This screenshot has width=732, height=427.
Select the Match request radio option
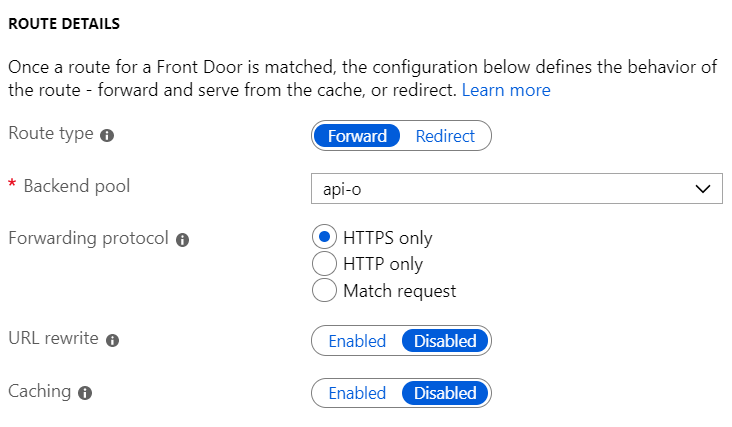(x=324, y=291)
